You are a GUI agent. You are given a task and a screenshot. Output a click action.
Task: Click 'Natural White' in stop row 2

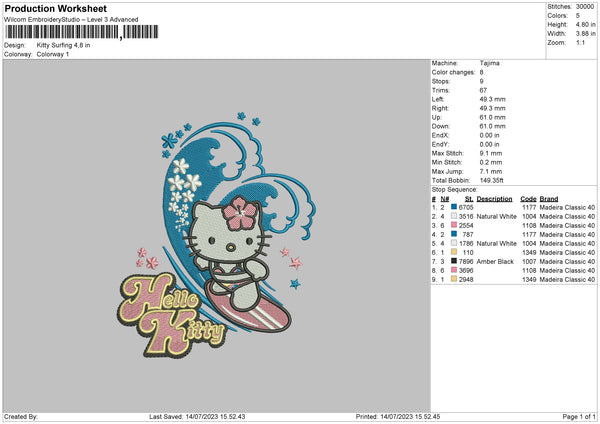(x=497, y=217)
